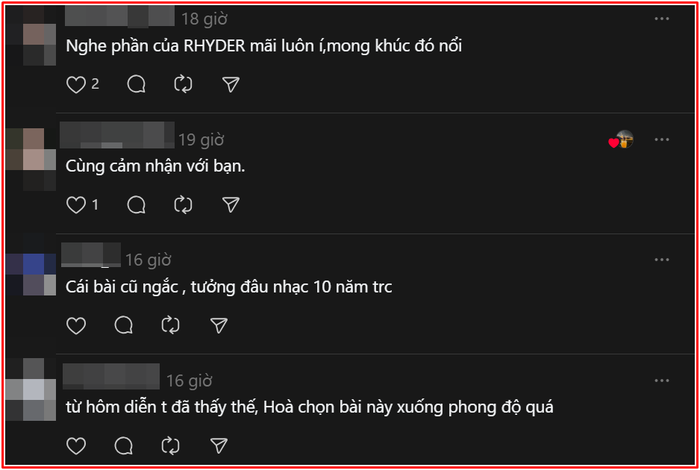Share the 'Cái bài cũ ngắc' comment
The image size is (700, 470).
pos(219,325)
